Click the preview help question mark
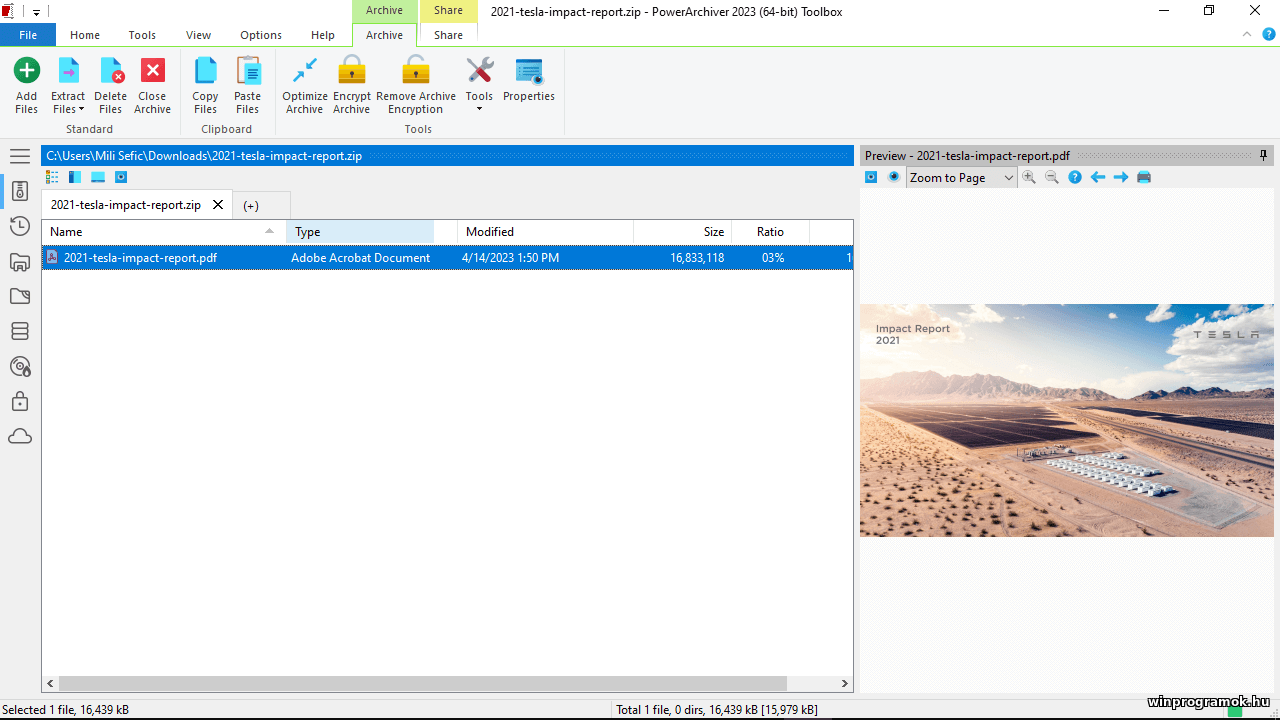Image resolution: width=1280 pixels, height=720 pixels. point(1075,177)
